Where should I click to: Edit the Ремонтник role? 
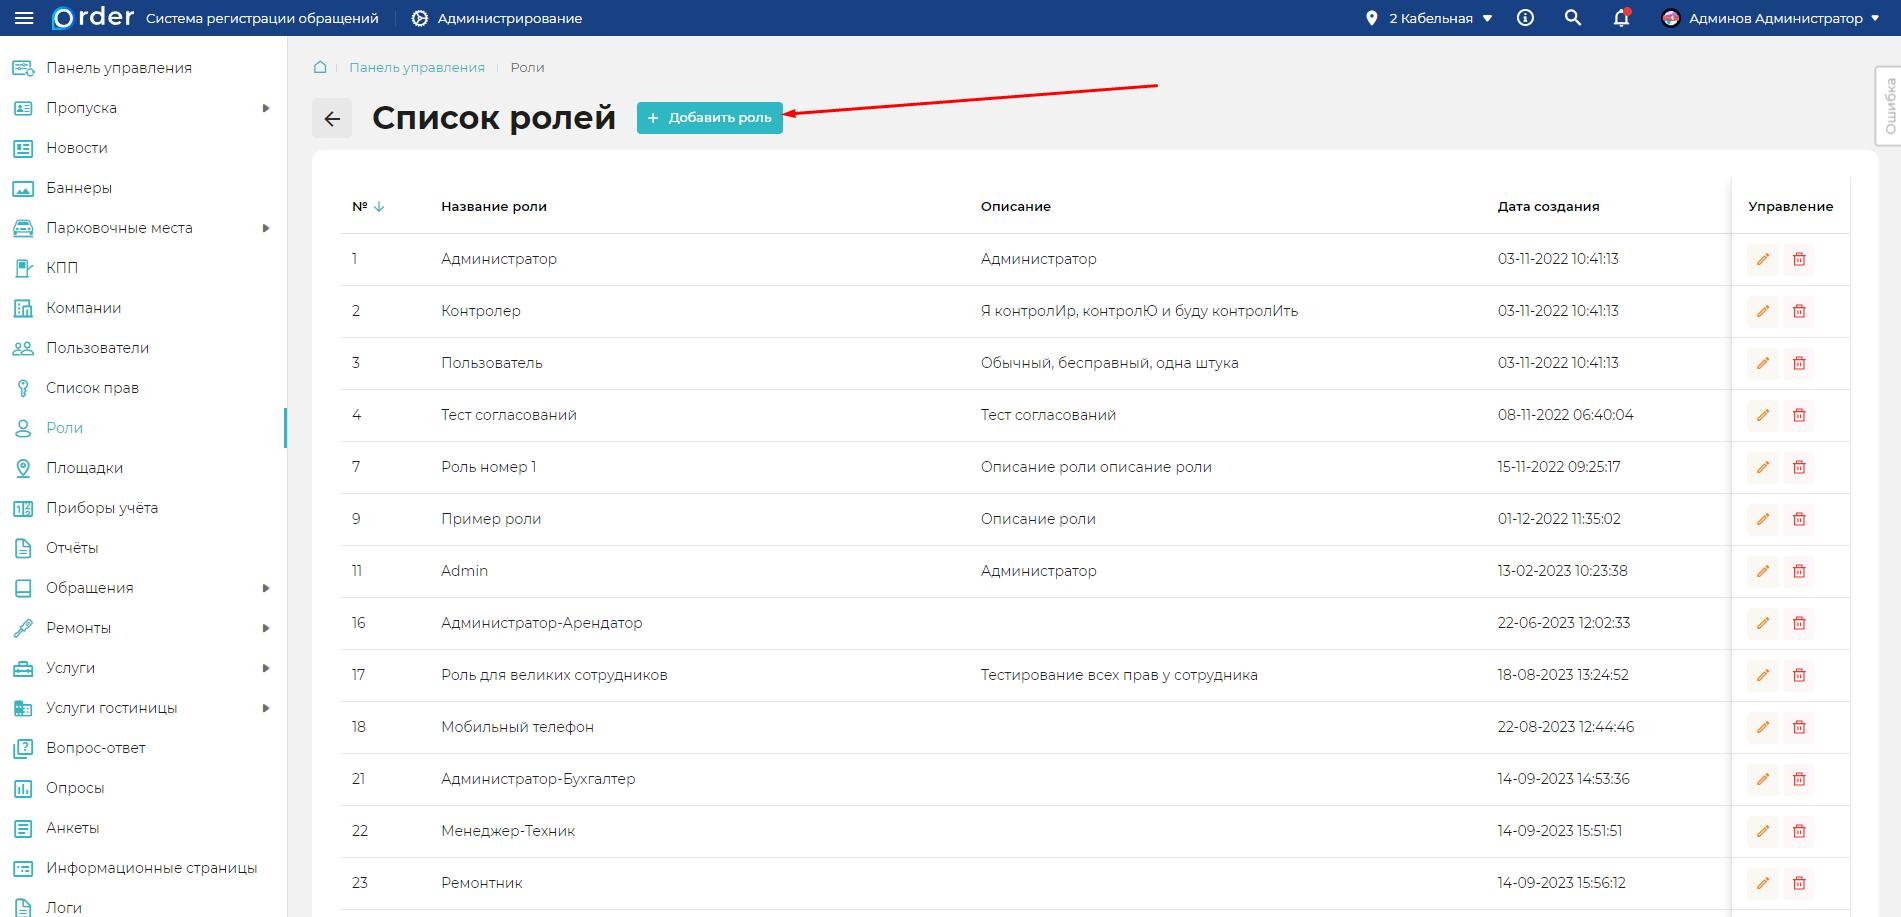tap(1762, 883)
